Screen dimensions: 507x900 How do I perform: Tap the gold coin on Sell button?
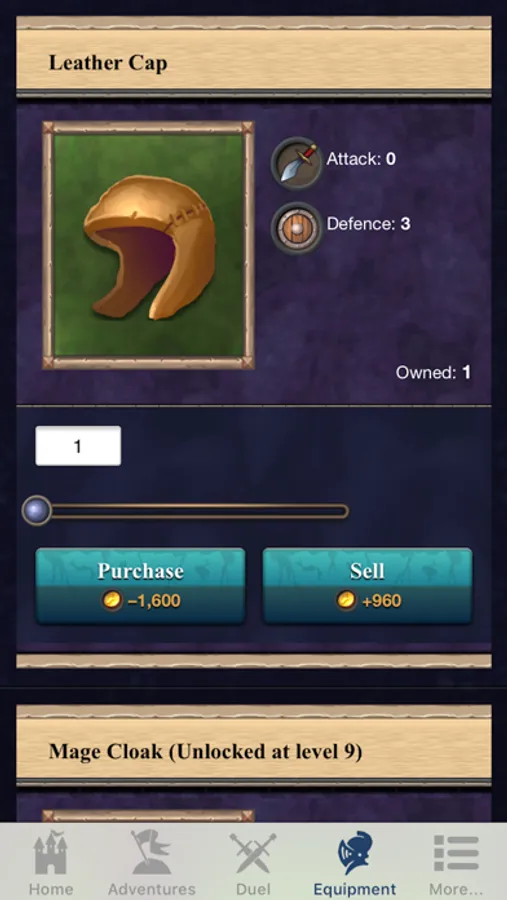[346, 600]
